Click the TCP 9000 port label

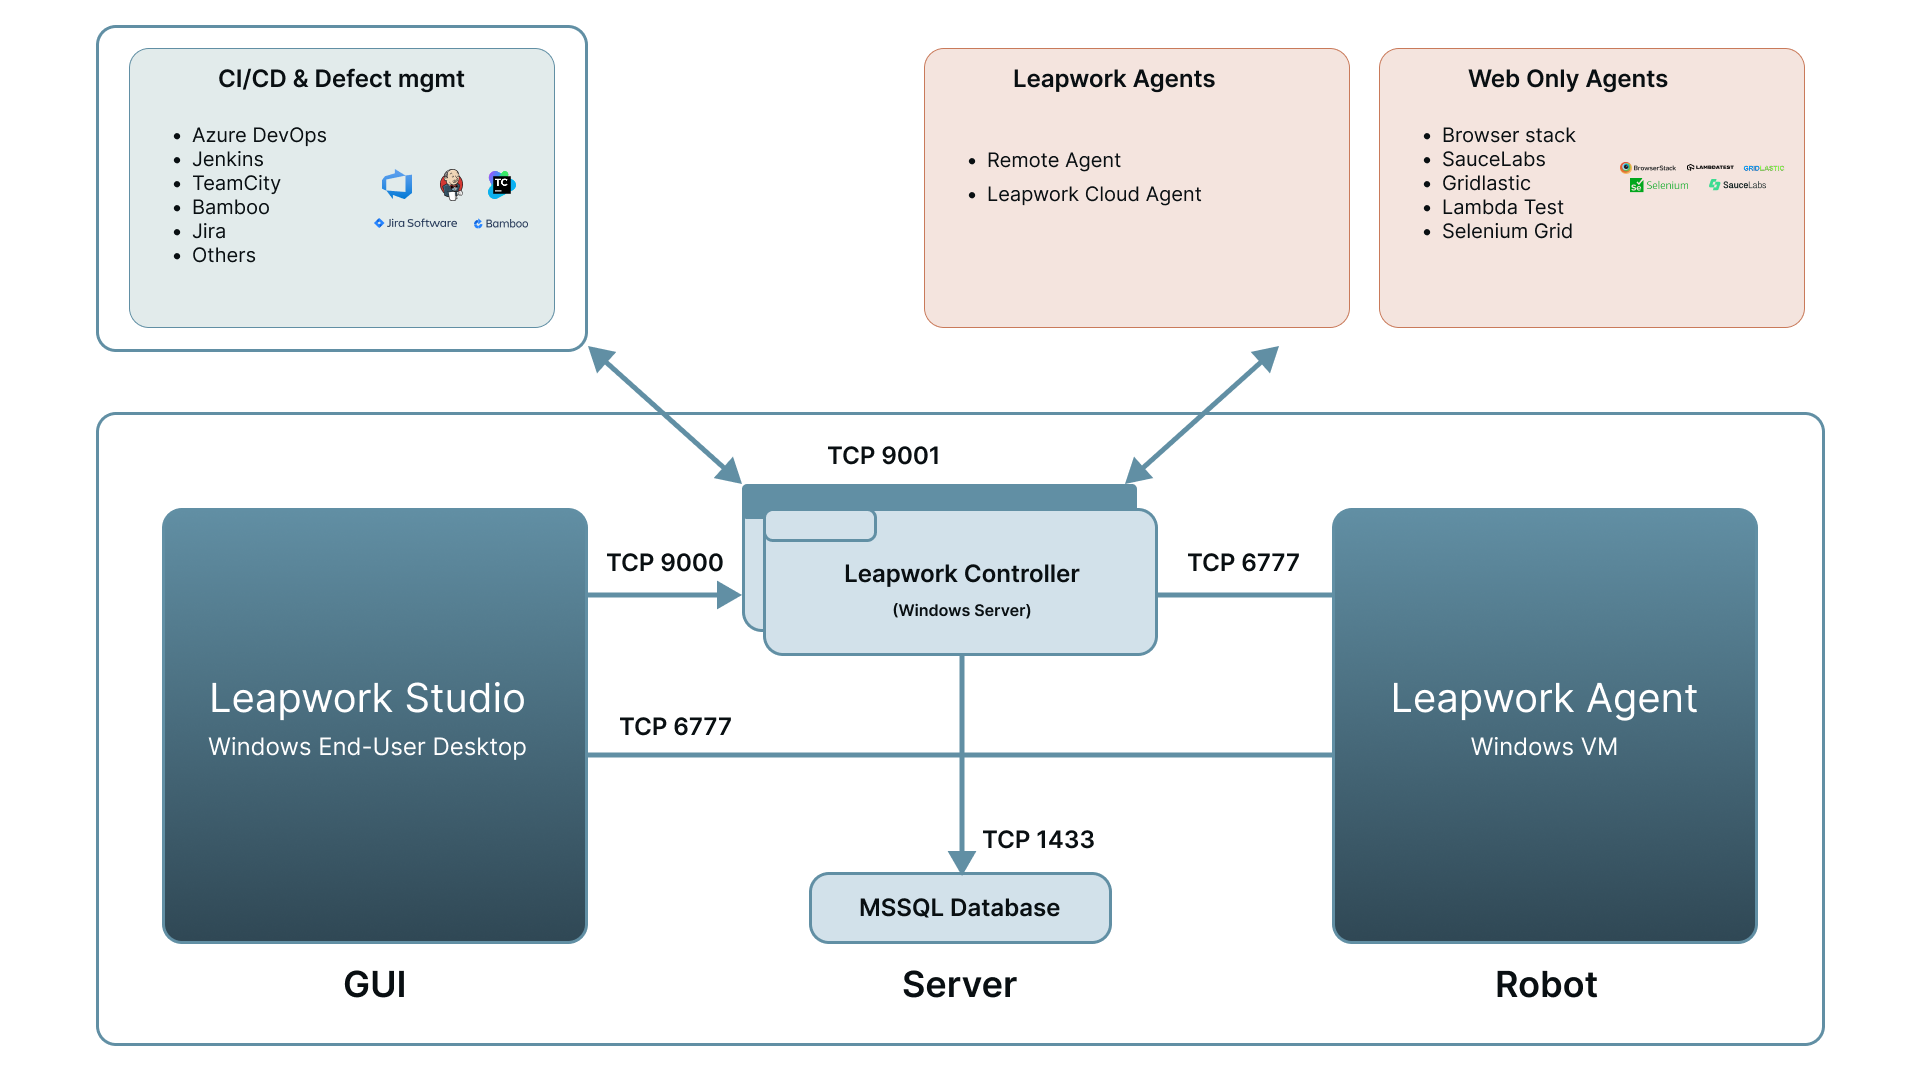click(665, 563)
